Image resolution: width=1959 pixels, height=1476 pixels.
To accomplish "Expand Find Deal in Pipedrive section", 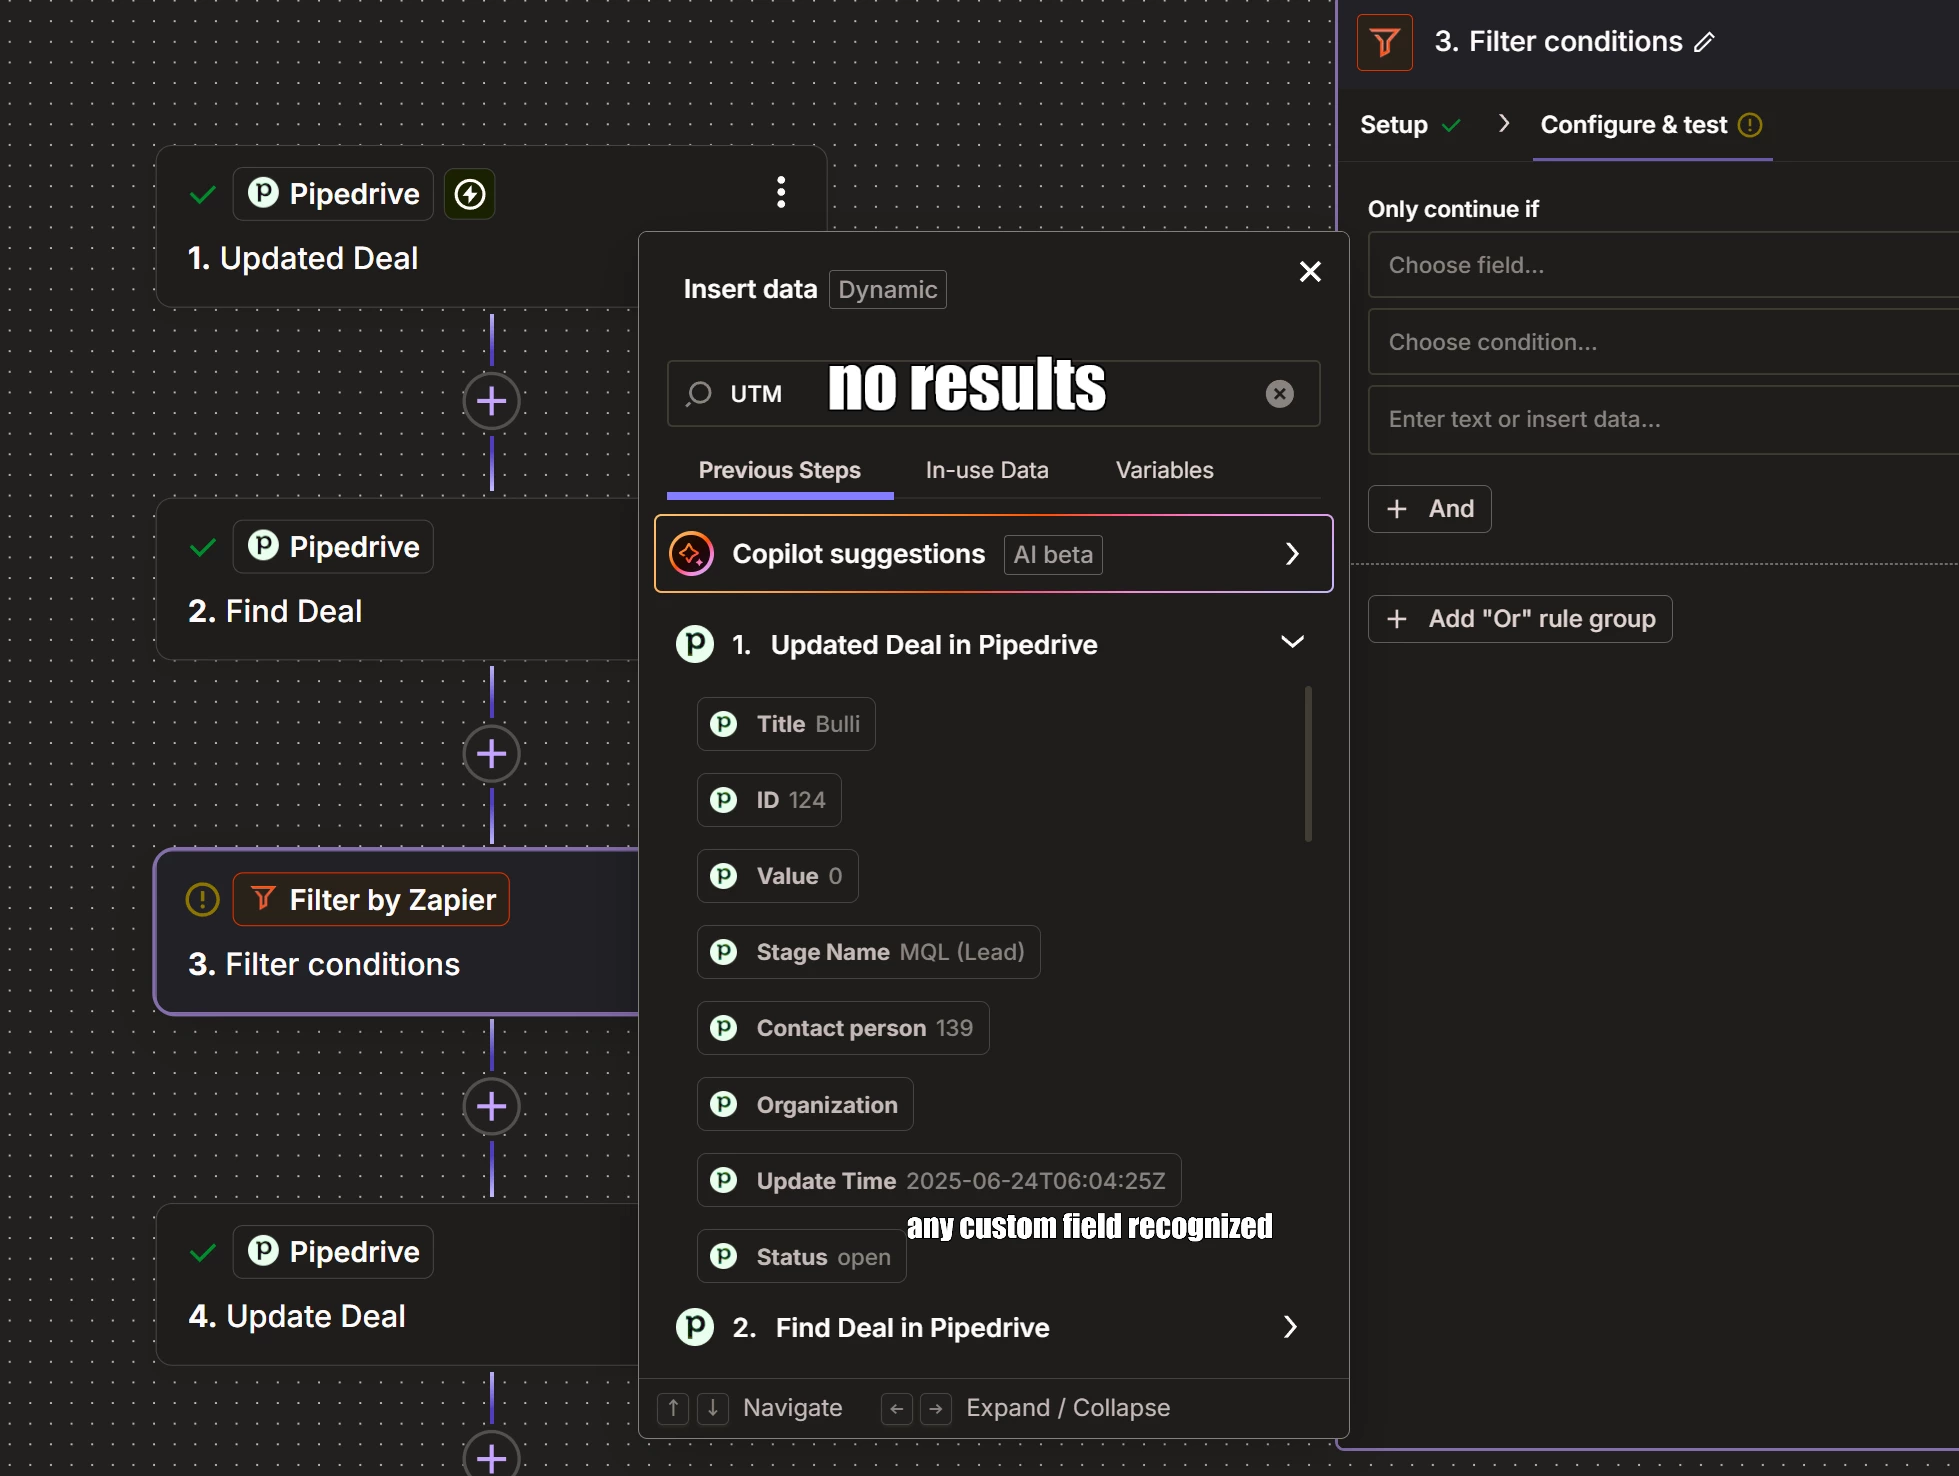I will click(x=1290, y=1327).
